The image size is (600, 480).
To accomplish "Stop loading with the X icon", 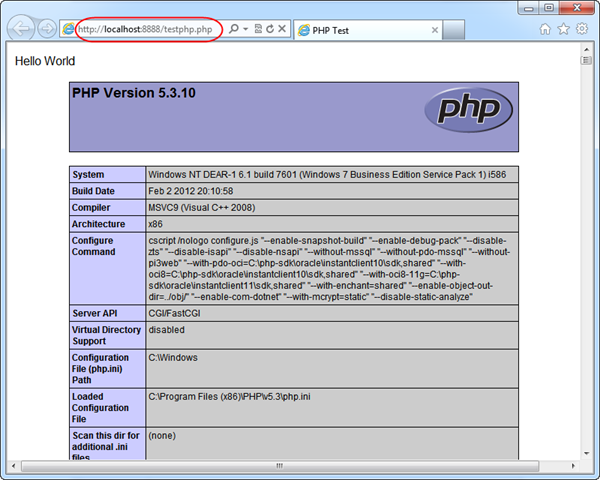I will click(282, 29).
